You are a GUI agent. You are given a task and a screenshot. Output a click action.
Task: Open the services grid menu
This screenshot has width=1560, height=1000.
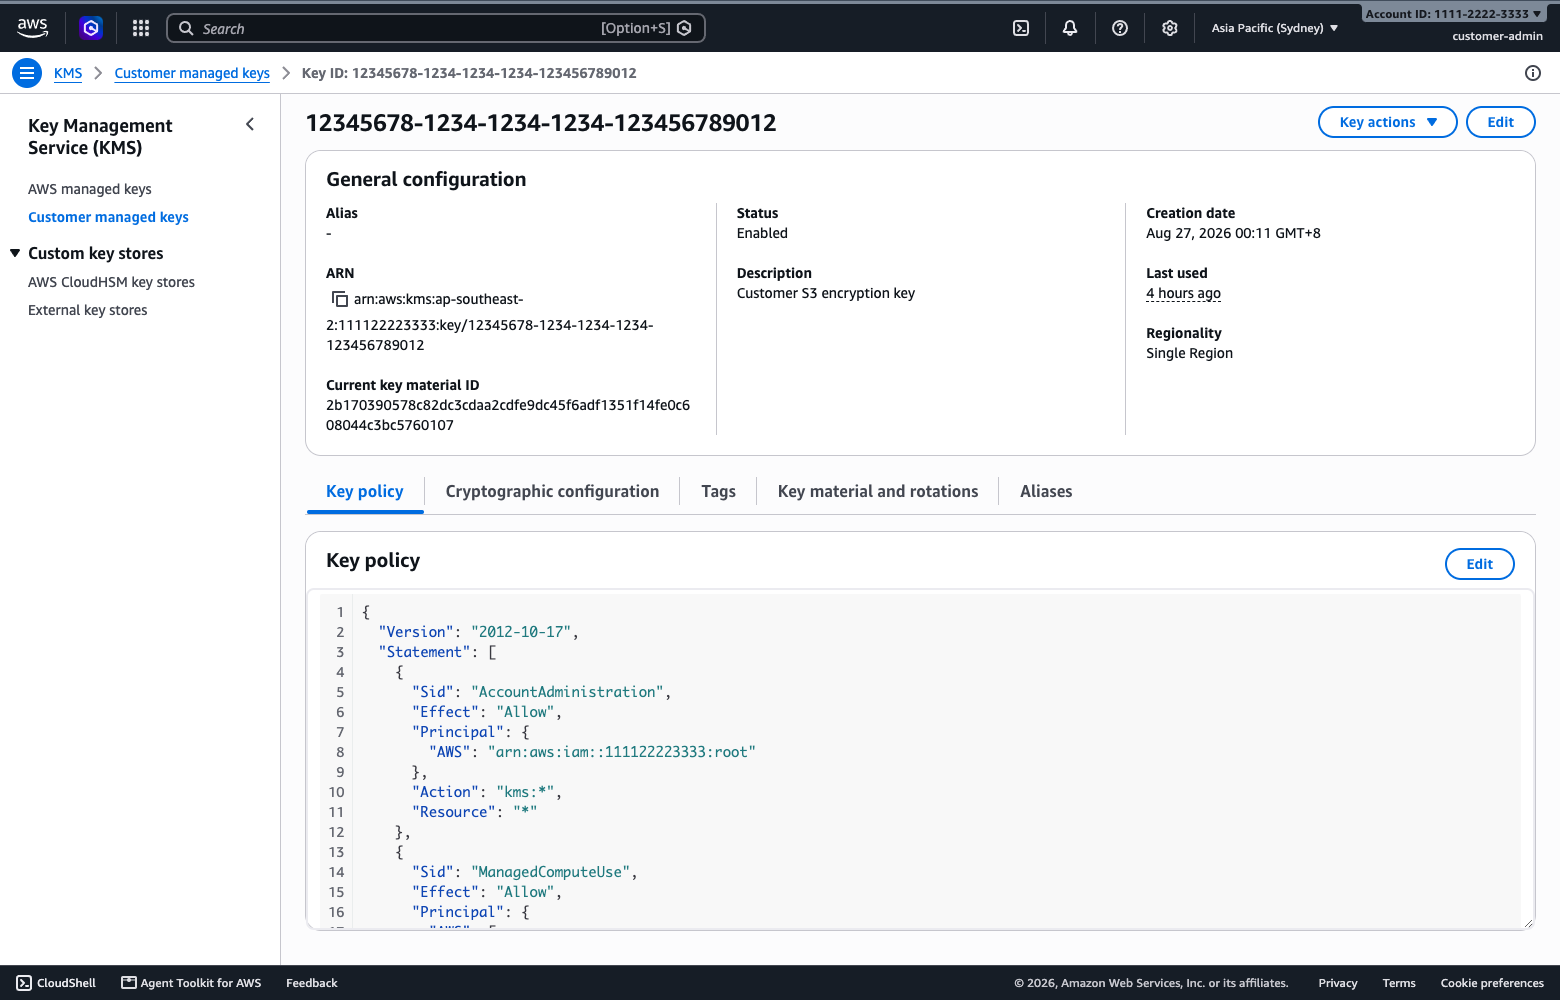click(x=141, y=28)
